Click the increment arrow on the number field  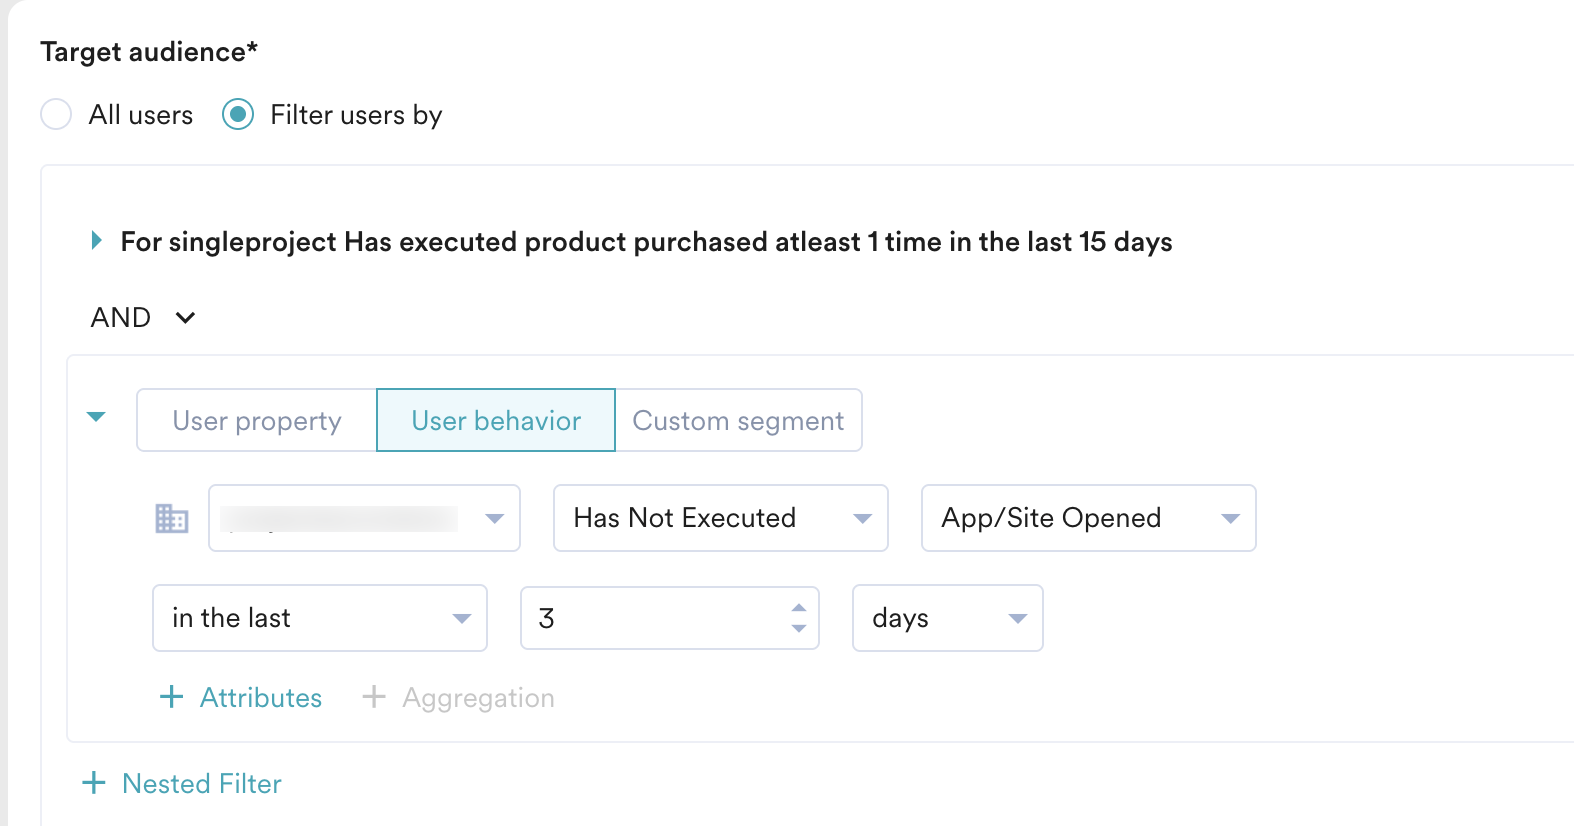(798, 606)
